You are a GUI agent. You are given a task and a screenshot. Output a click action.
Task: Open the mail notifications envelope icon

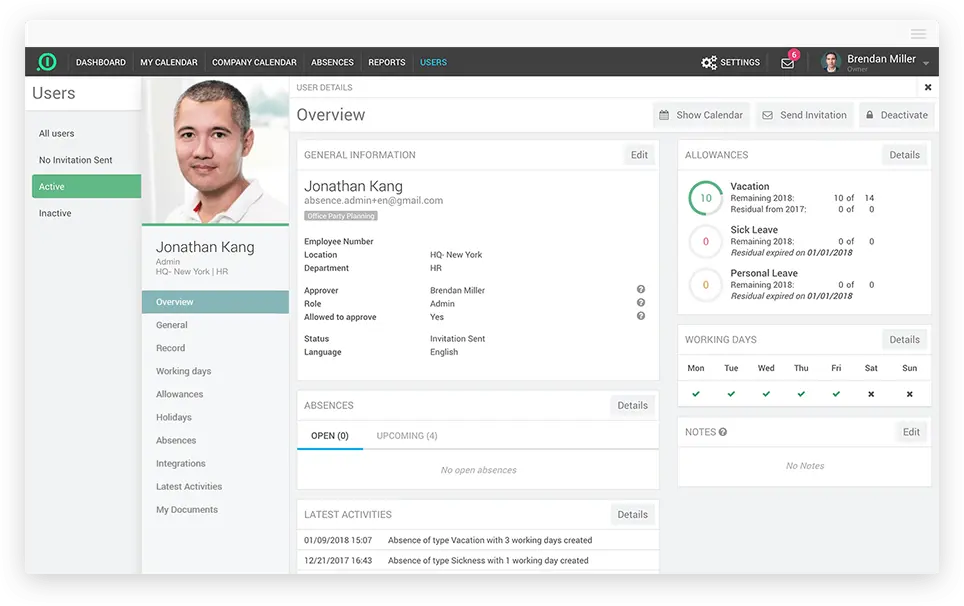(x=788, y=63)
